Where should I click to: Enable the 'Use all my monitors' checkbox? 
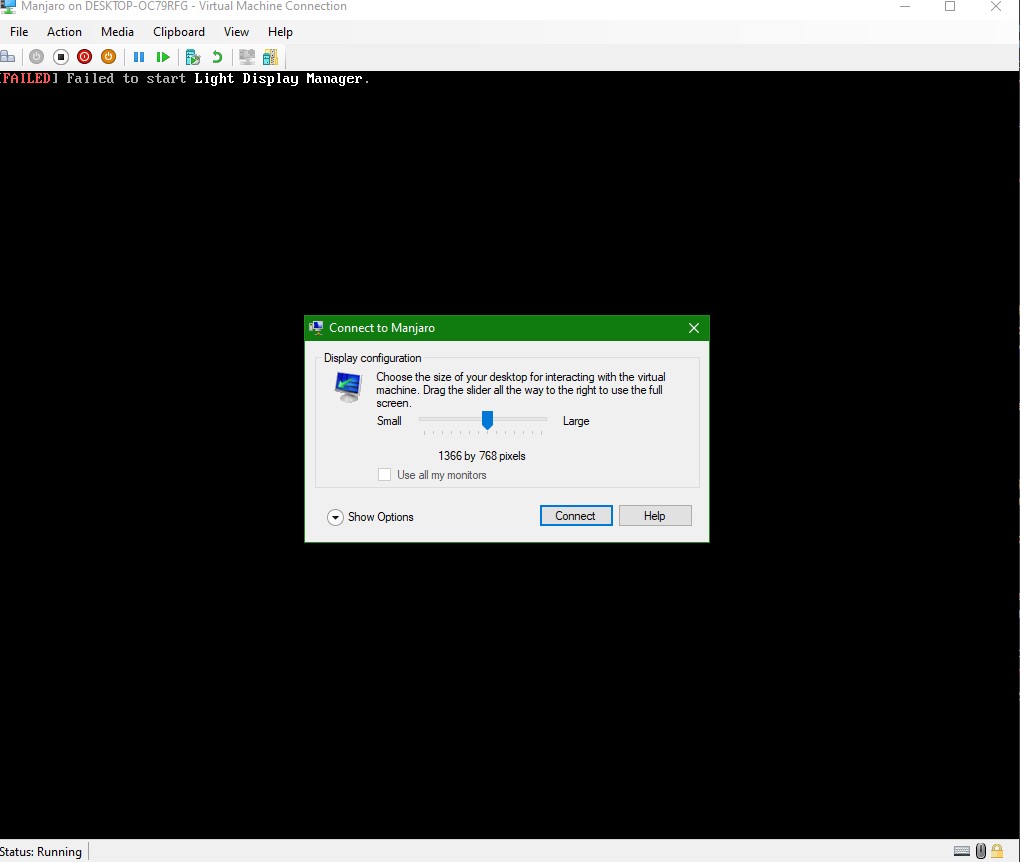384,475
